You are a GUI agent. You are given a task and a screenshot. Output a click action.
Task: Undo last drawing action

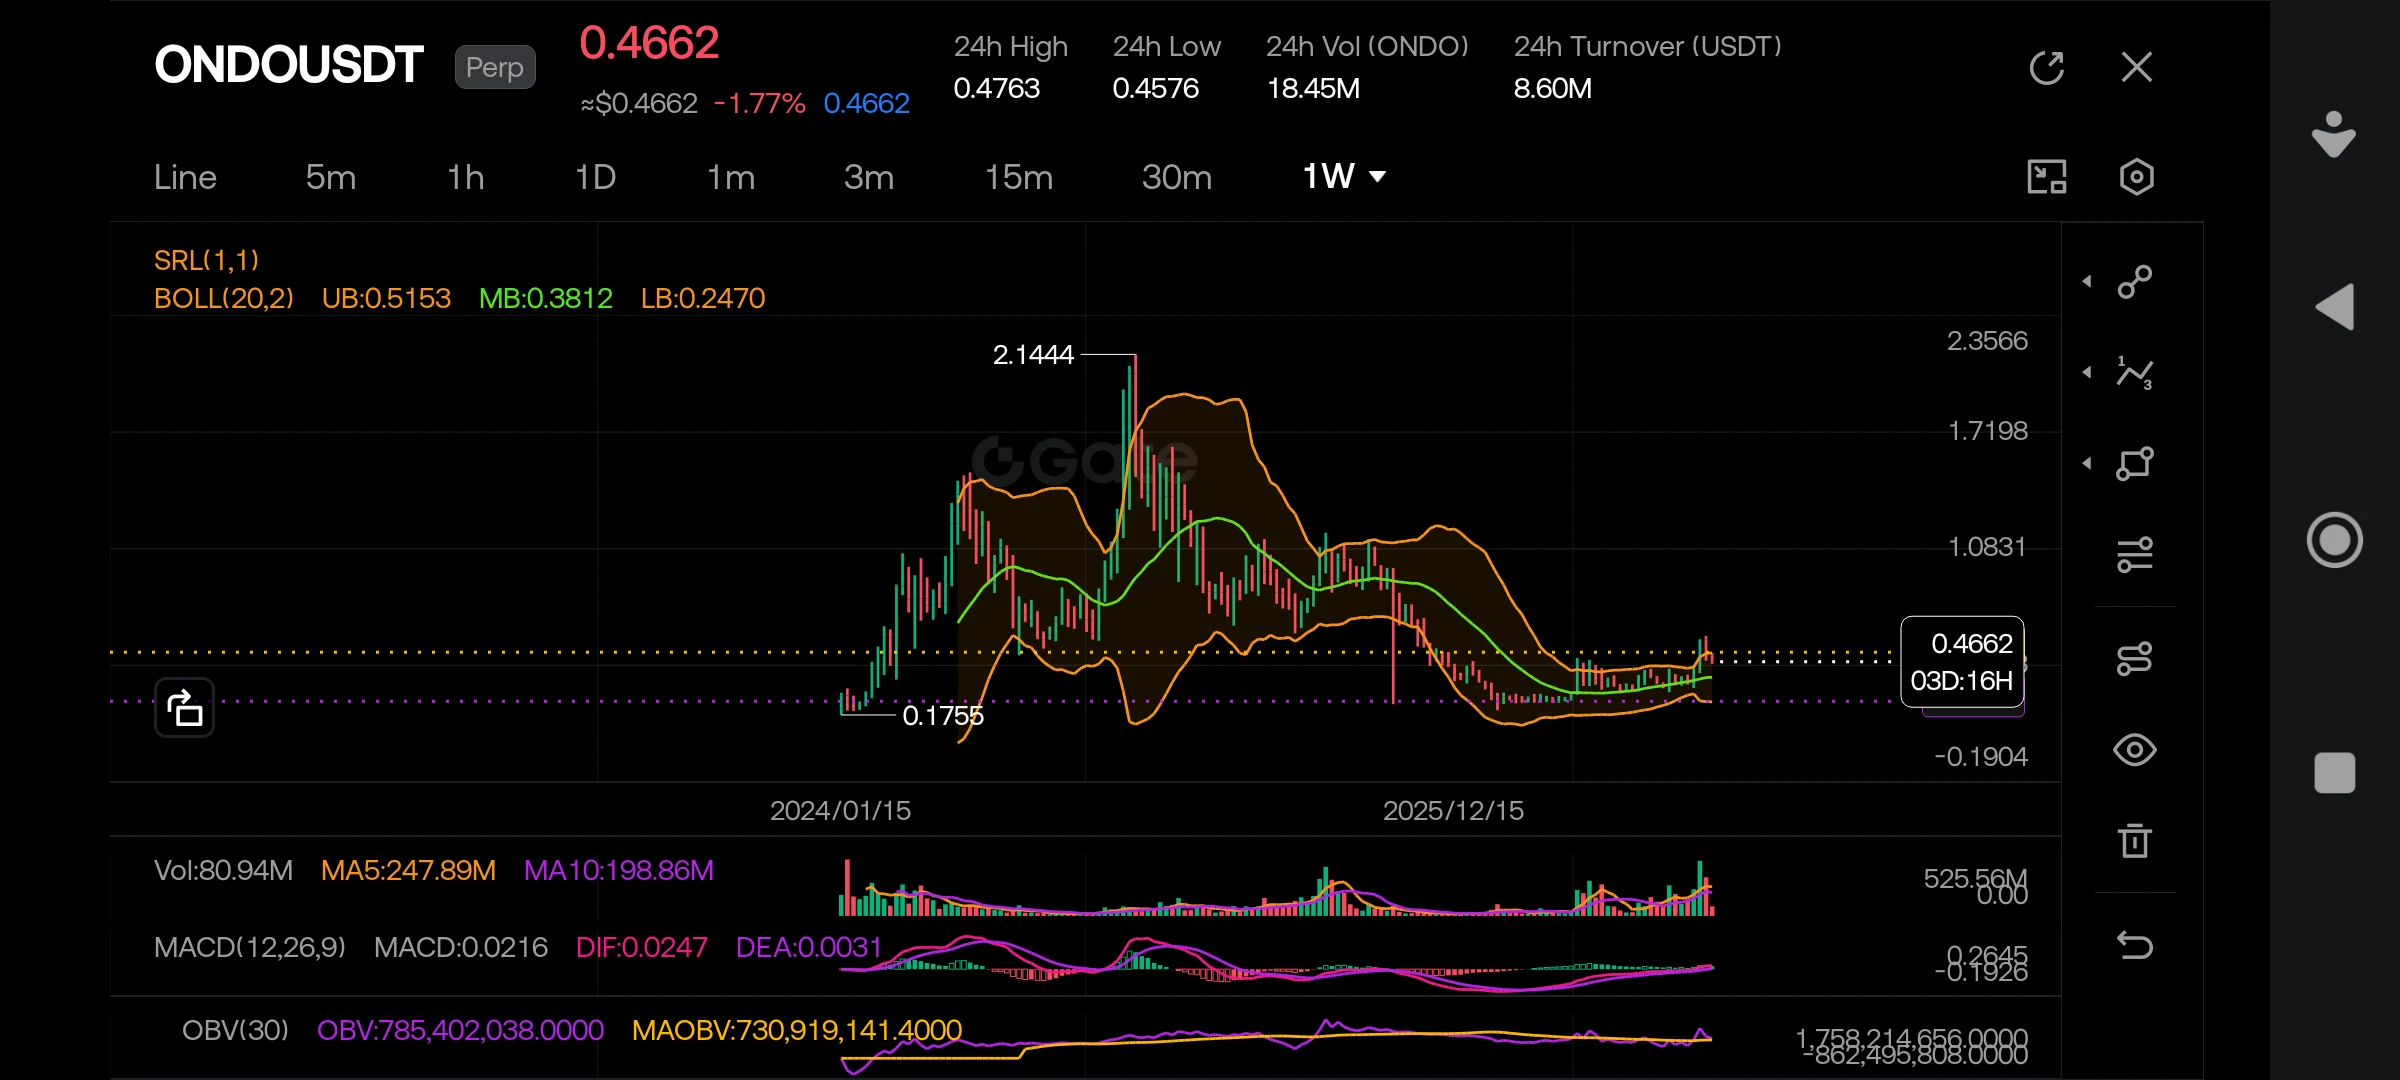click(2135, 945)
